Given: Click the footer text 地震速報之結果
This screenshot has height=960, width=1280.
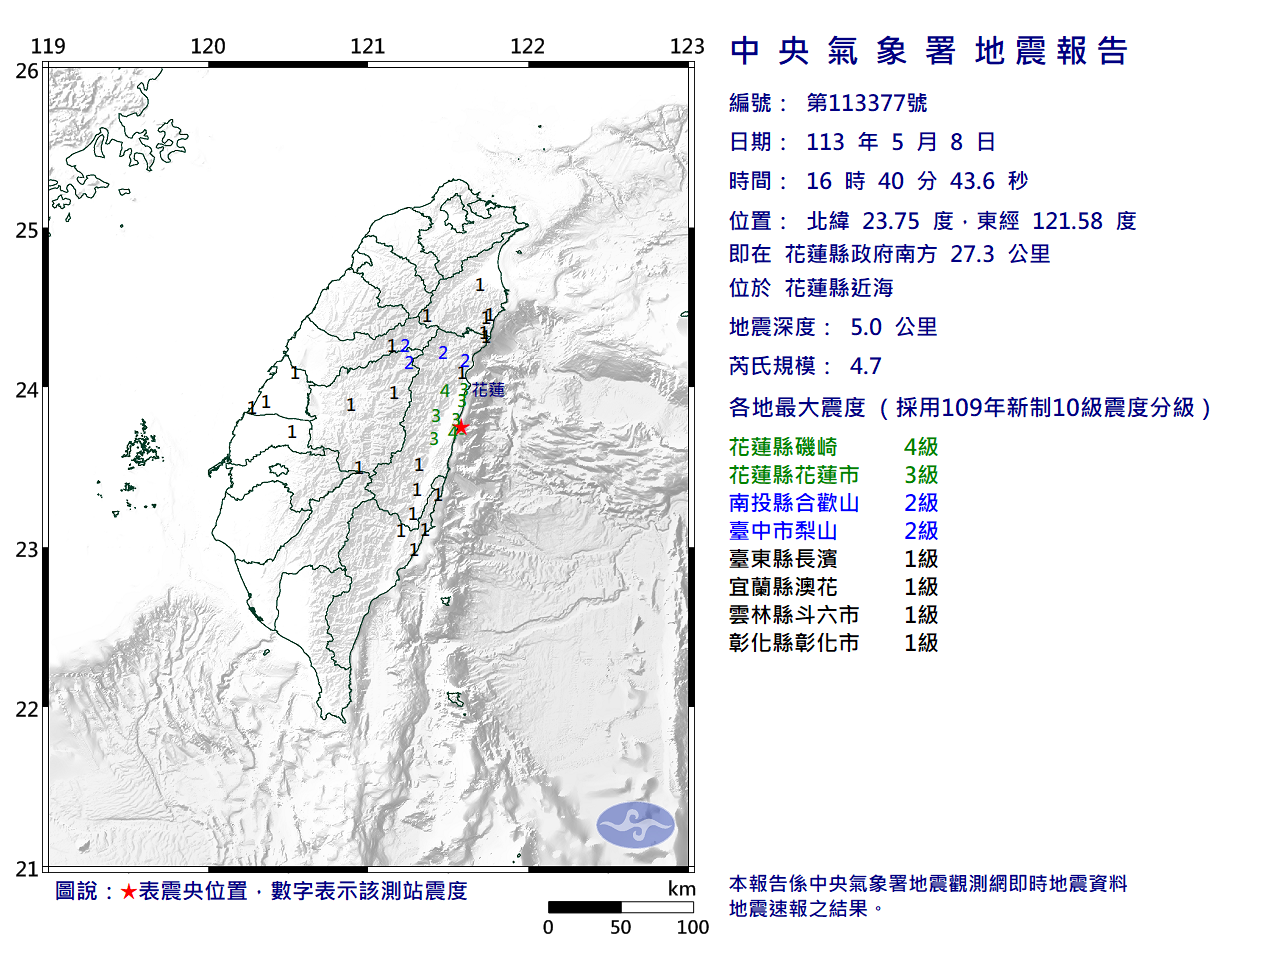Looking at the screenshot, I should pos(799,909).
